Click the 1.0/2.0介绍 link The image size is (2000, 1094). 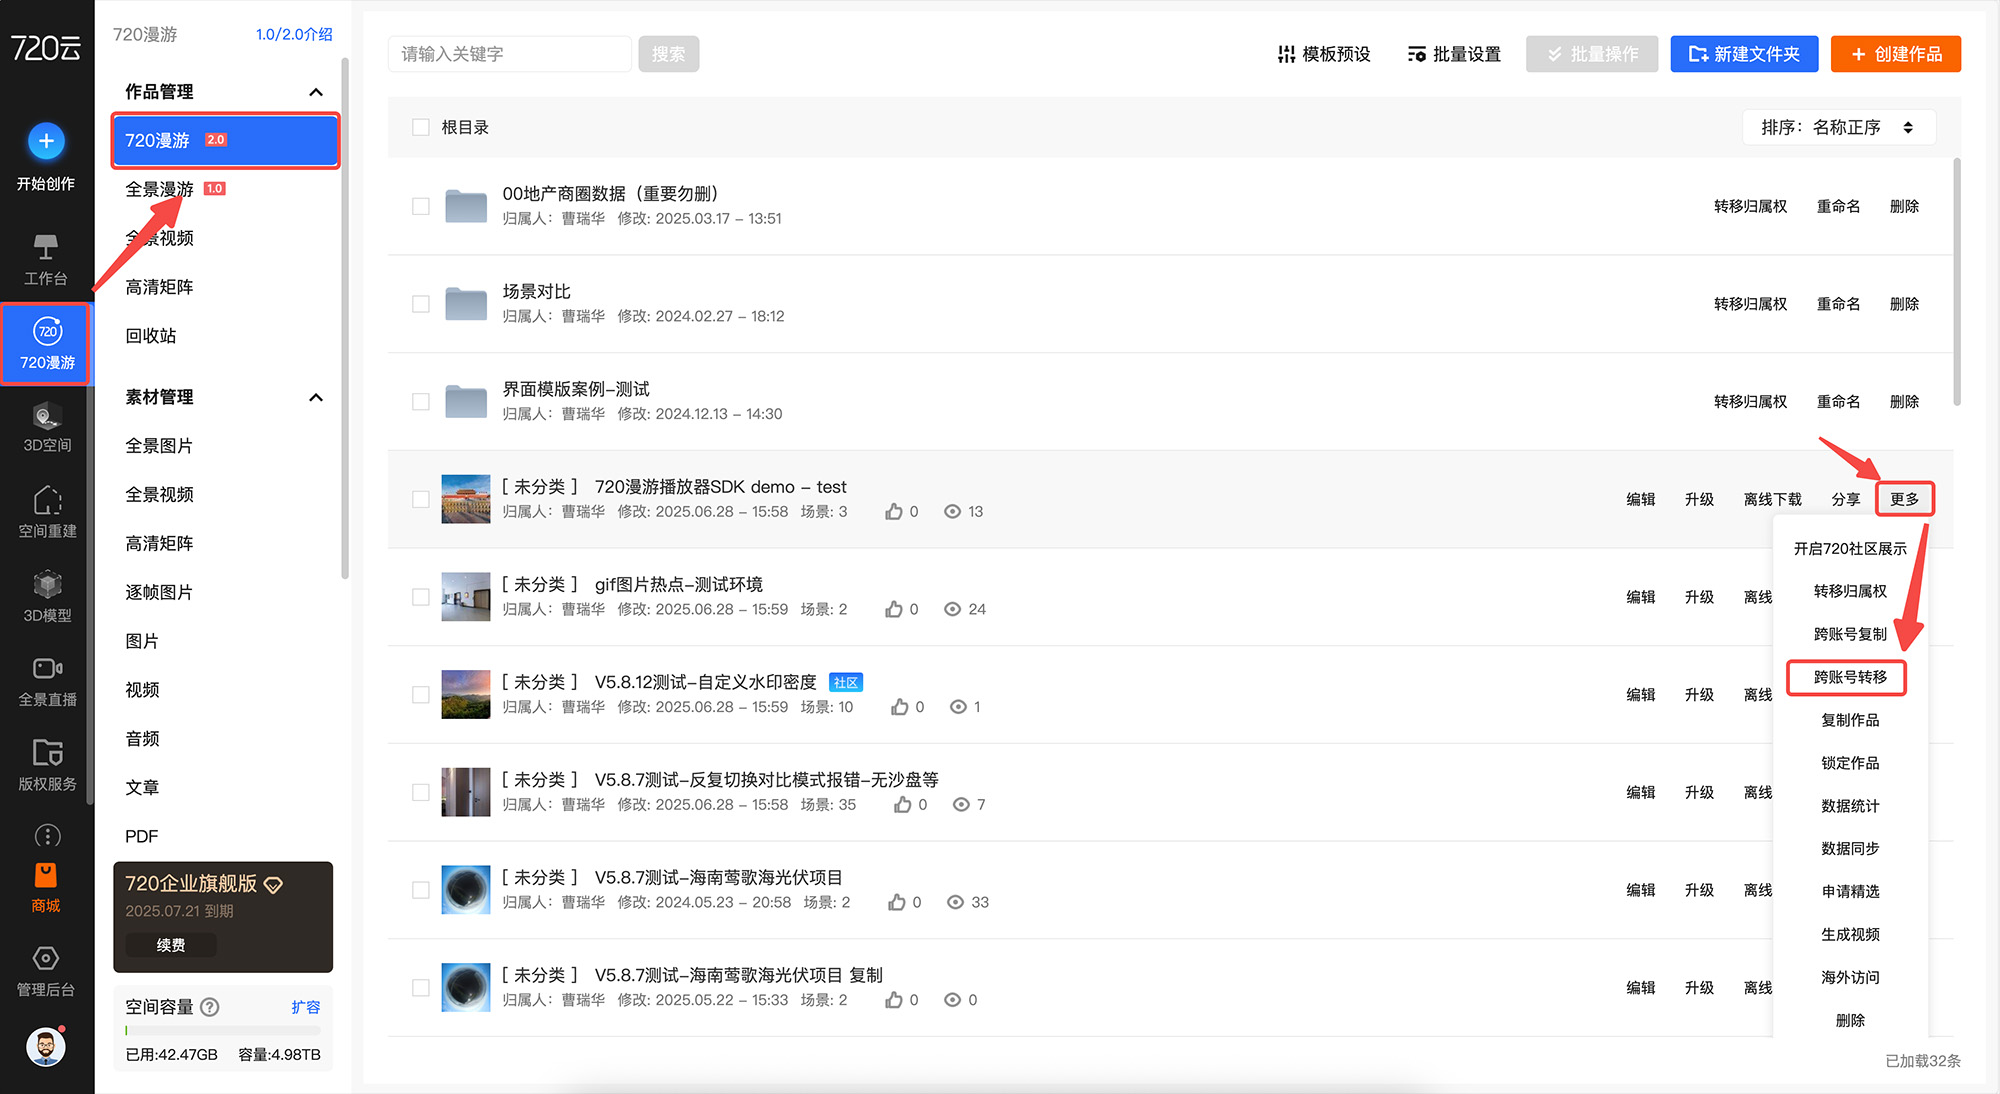click(x=294, y=34)
